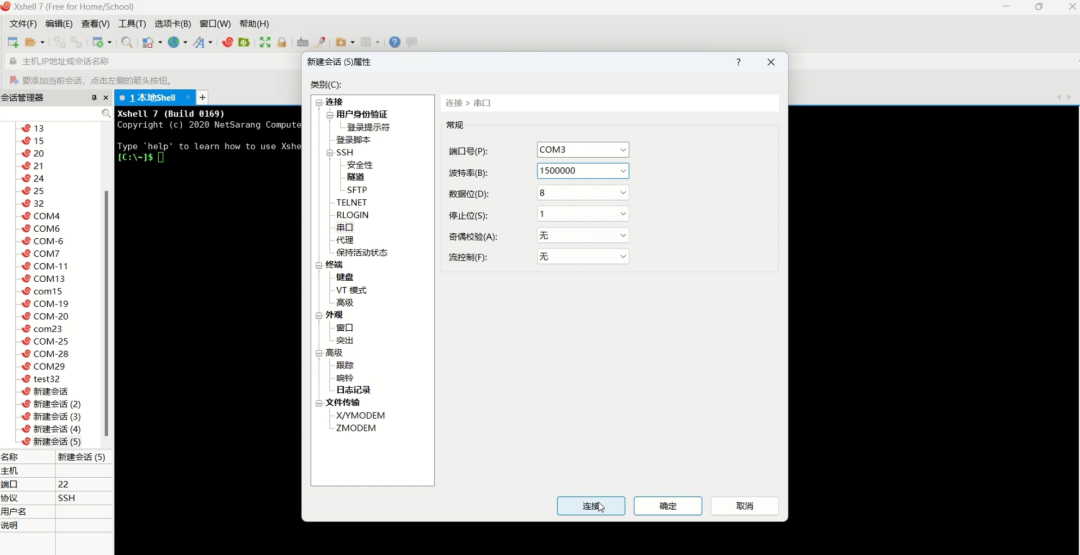This screenshot has height=555, width=1080.
Task: Click the Font toolbar icon
Action: (x=198, y=42)
